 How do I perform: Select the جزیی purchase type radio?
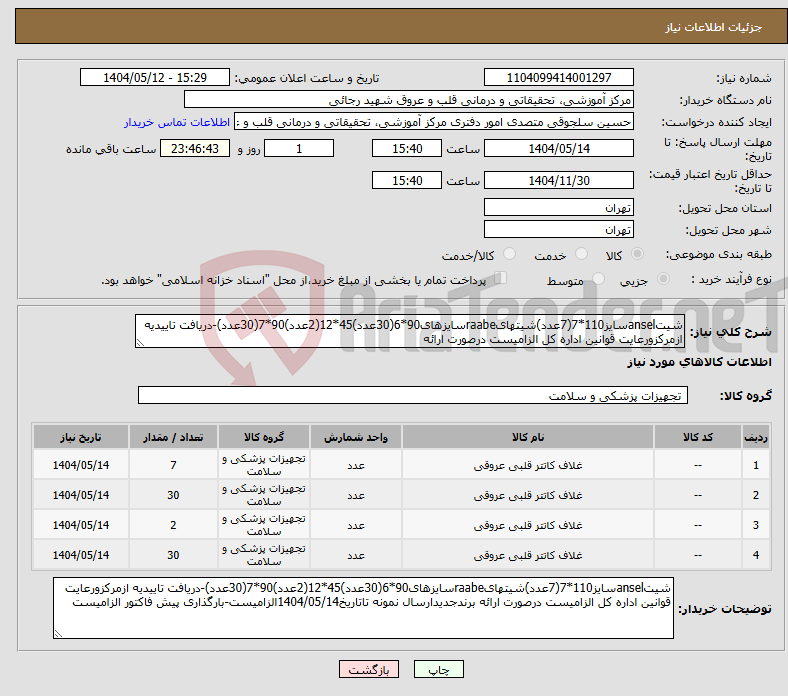tap(663, 279)
